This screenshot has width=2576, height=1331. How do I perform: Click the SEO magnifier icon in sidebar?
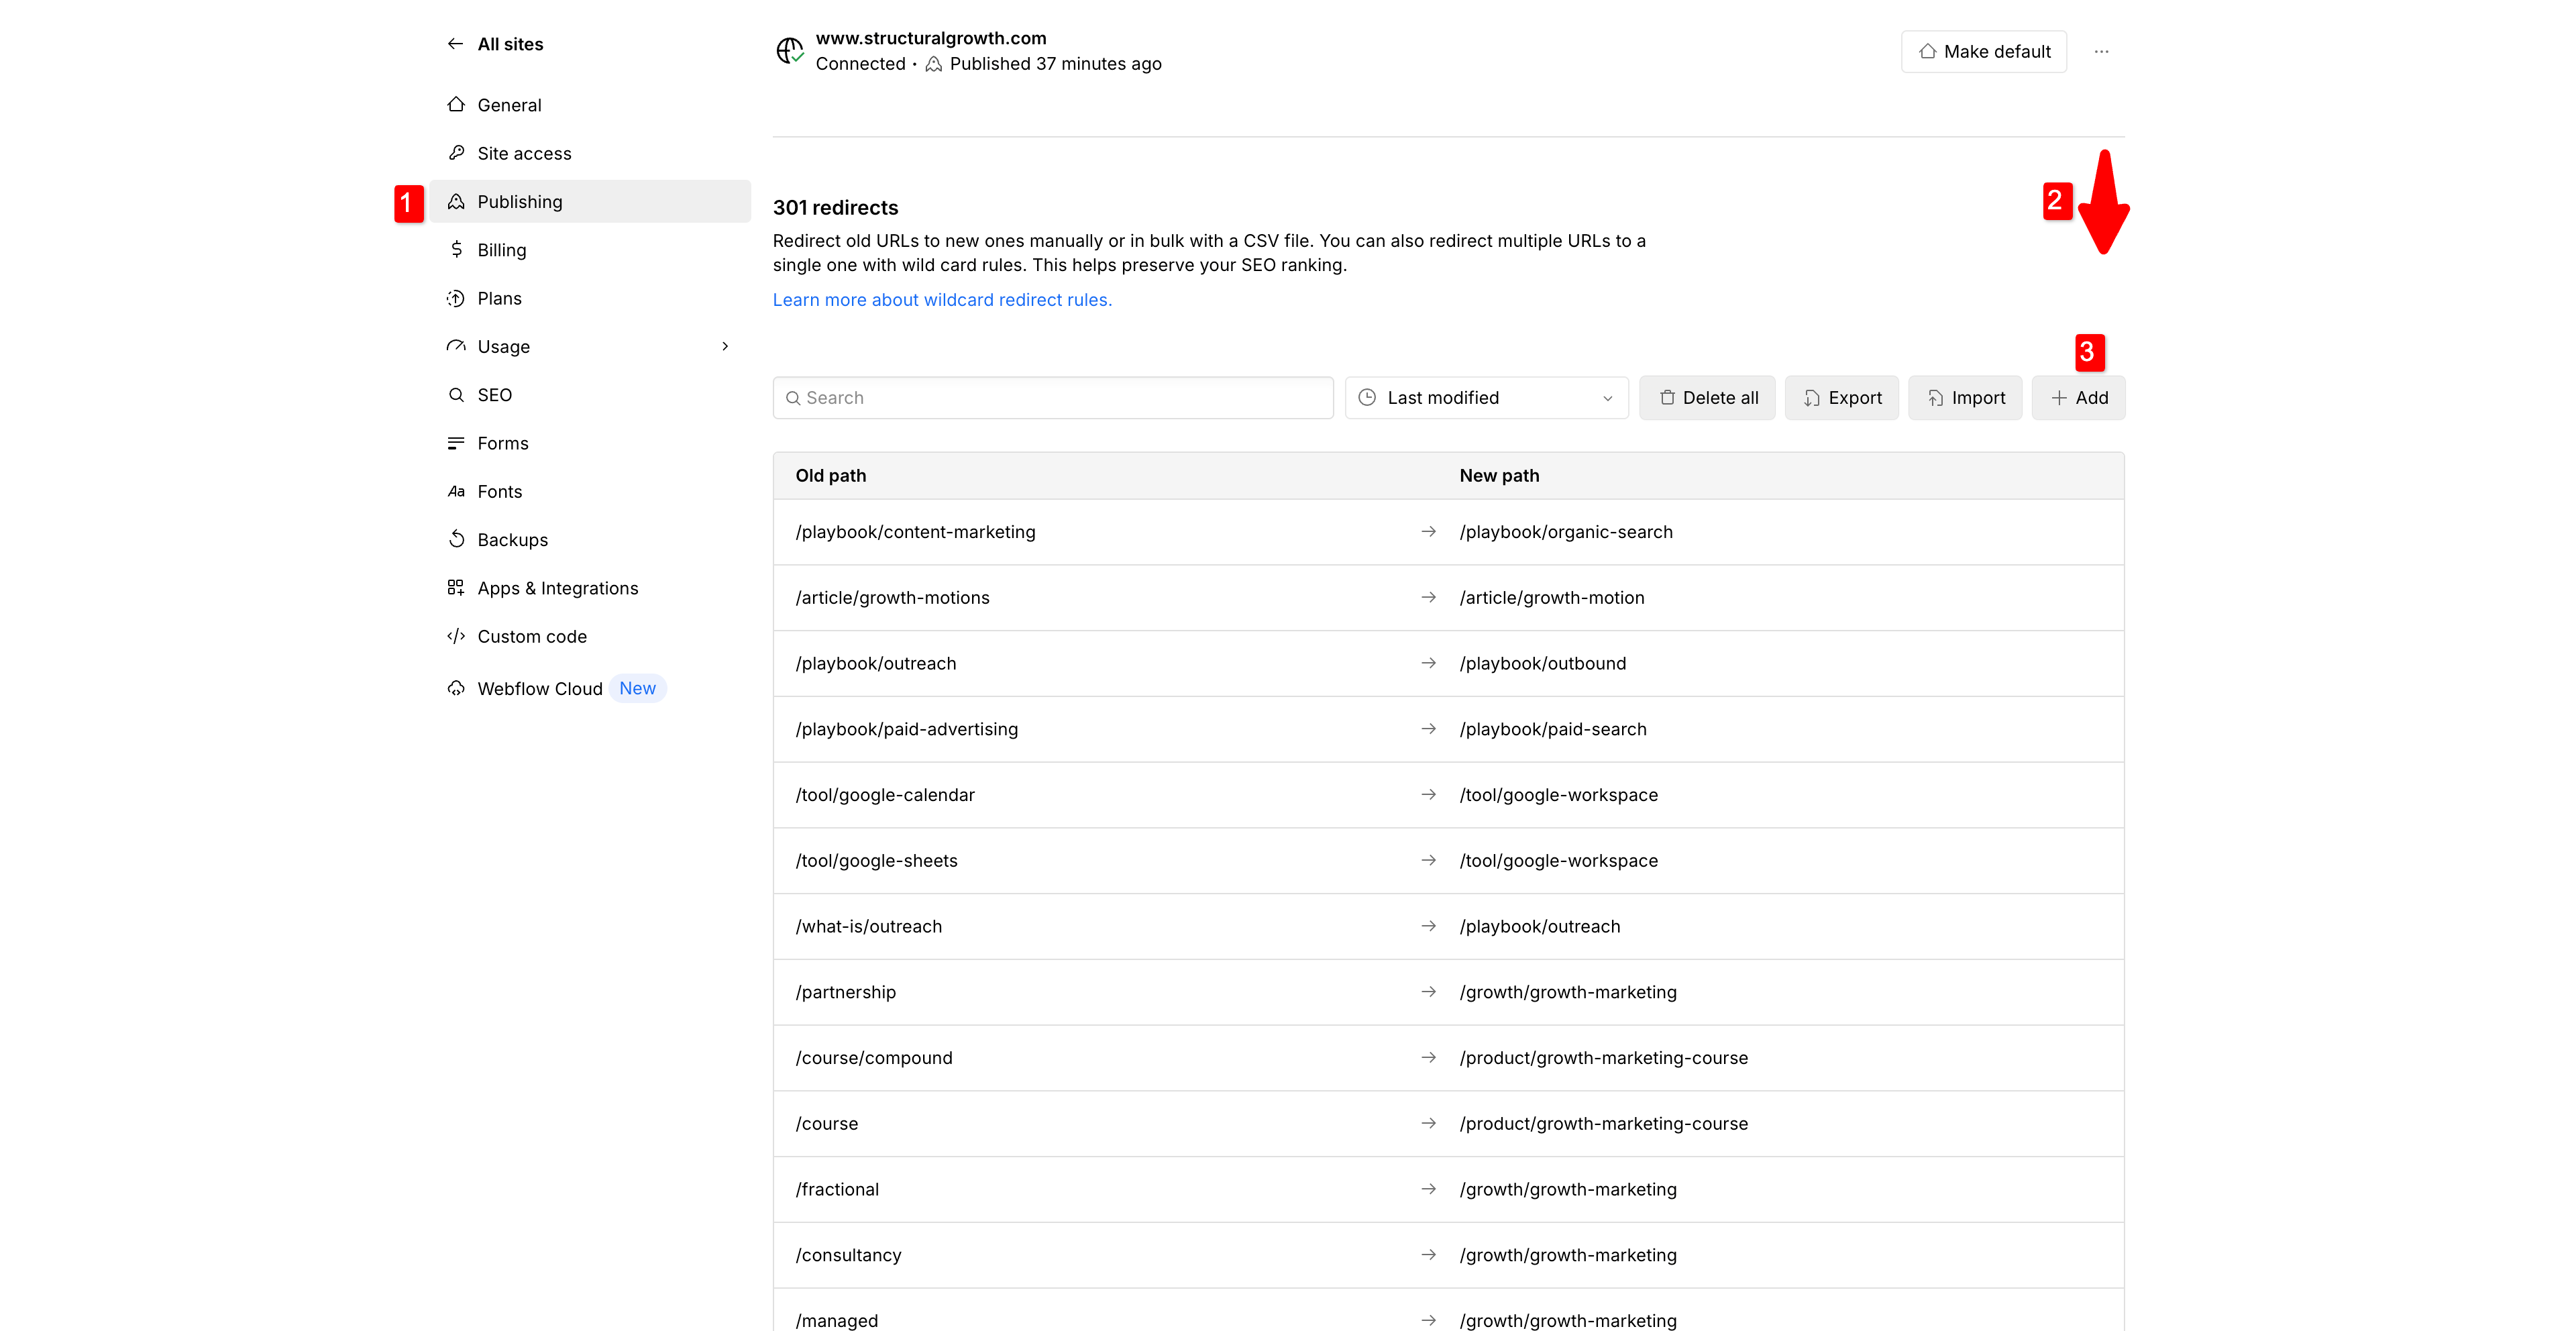tap(456, 395)
